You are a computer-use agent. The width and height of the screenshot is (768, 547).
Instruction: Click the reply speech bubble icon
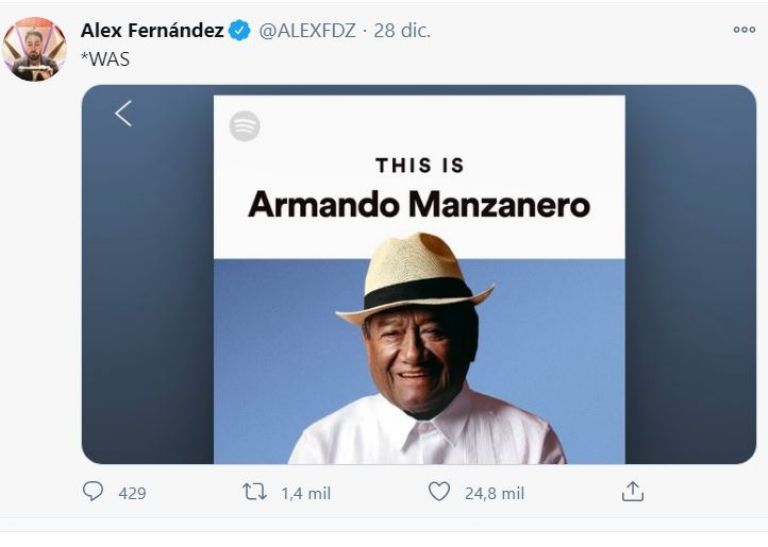coord(93,492)
